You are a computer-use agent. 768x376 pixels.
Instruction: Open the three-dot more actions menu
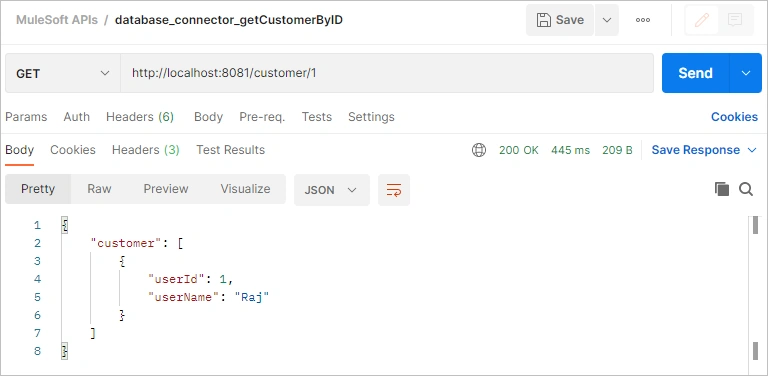pos(643,20)
